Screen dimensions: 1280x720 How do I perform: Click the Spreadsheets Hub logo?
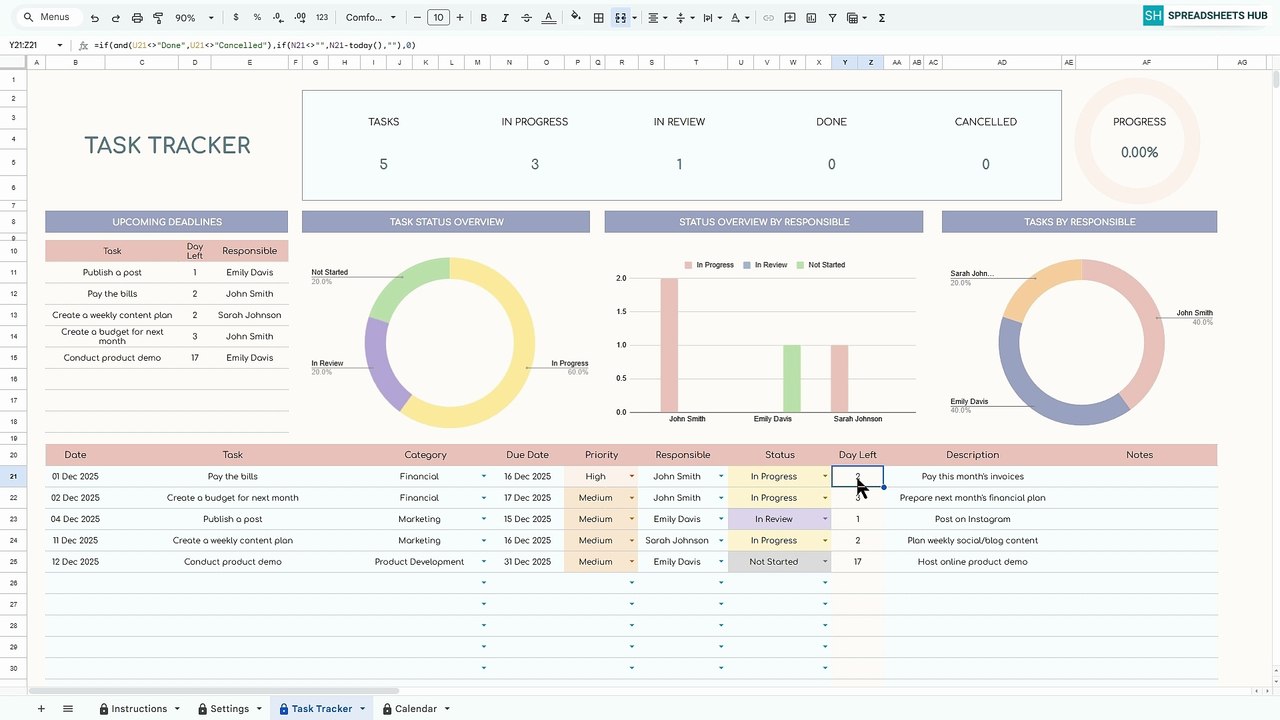[x=1205, y=15]
